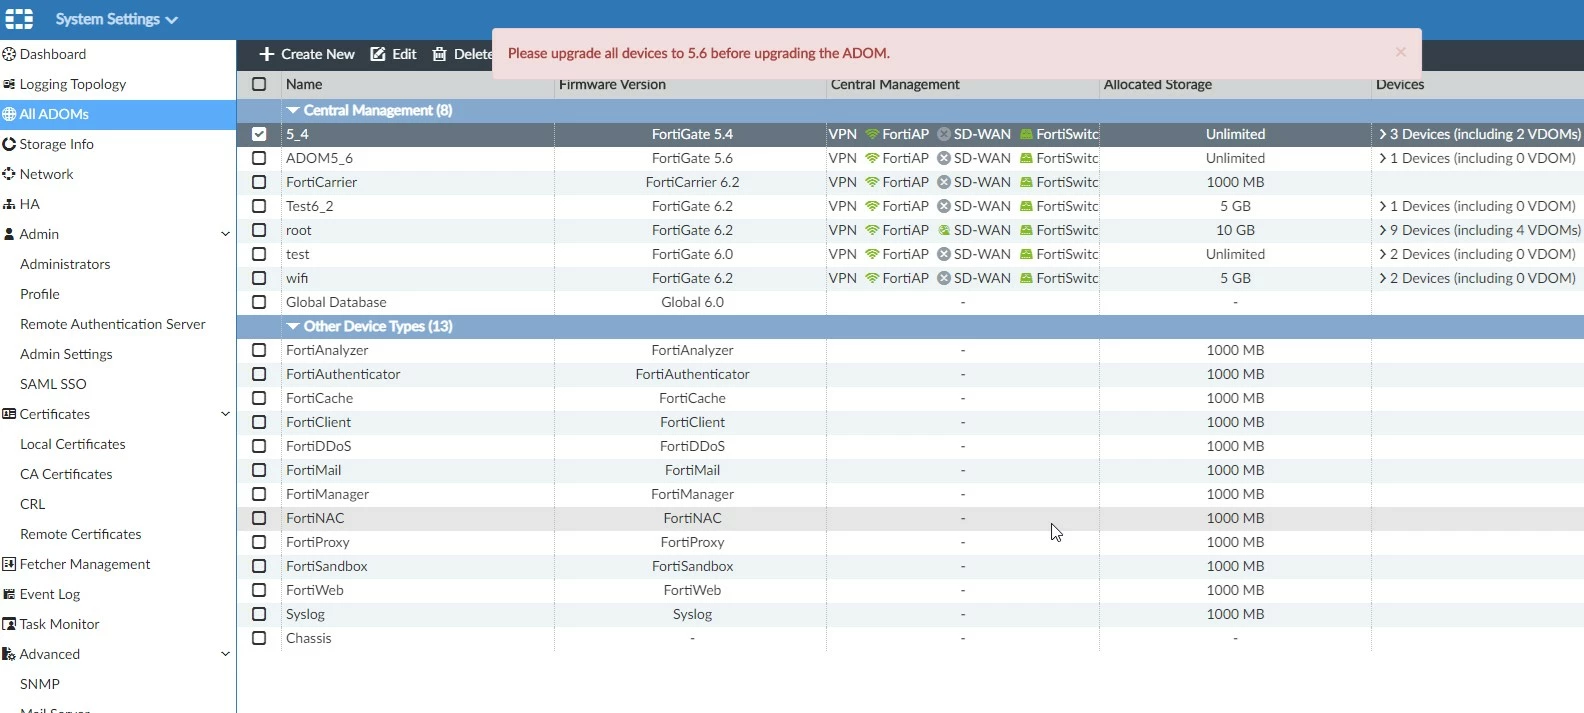Viewport: 1584px width, 713px height.
Task: Expand devices list for Test6_2 ADOM
Action: point(1383,206)
